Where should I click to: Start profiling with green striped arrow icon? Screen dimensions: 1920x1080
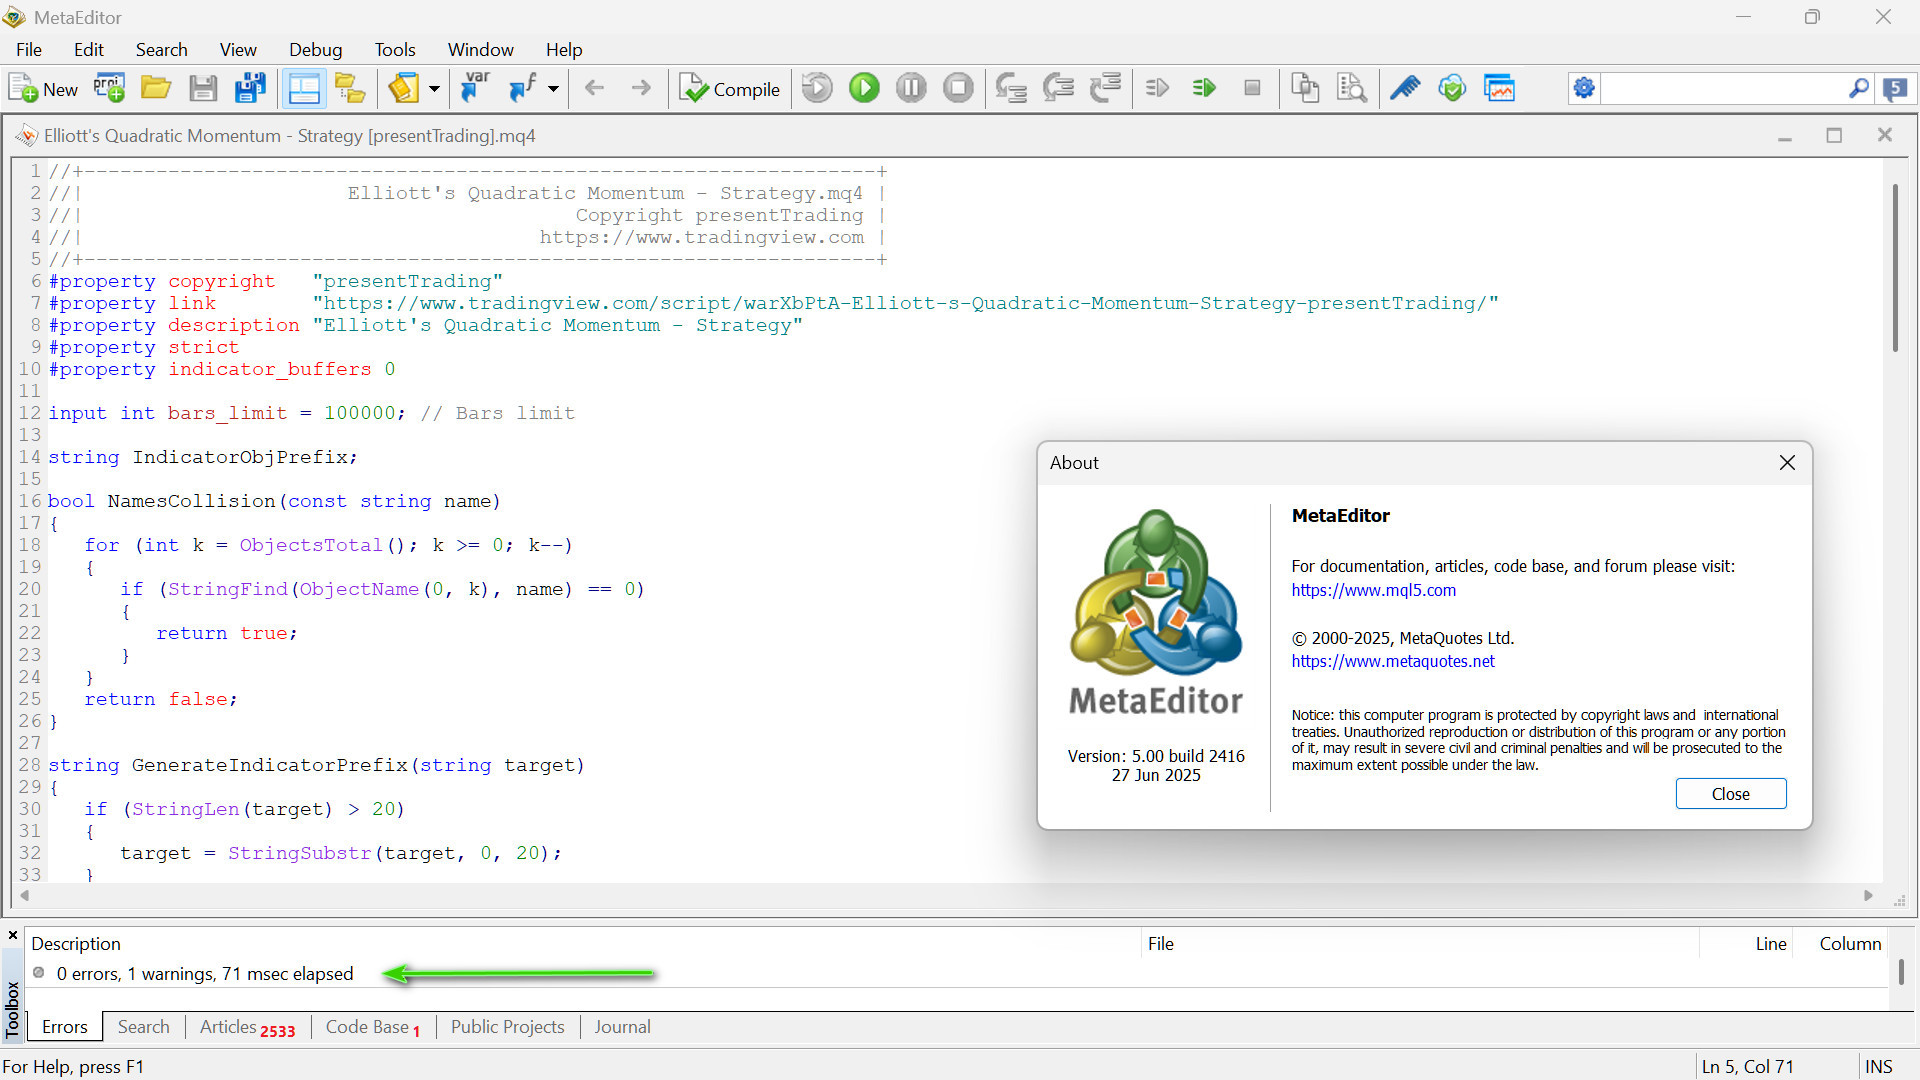[x=1204, y=89]
